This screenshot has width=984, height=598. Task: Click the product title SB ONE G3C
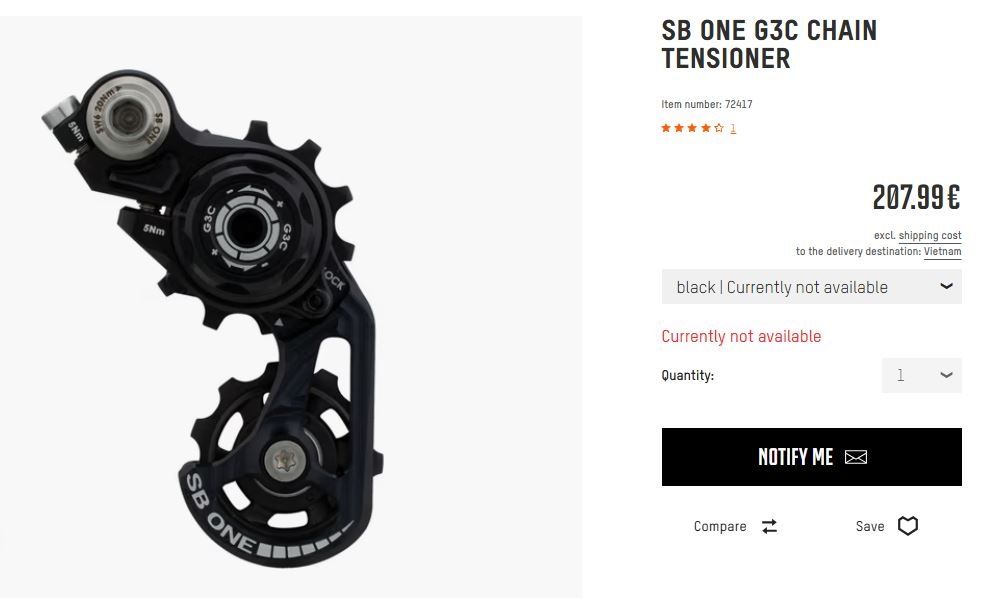769,44
